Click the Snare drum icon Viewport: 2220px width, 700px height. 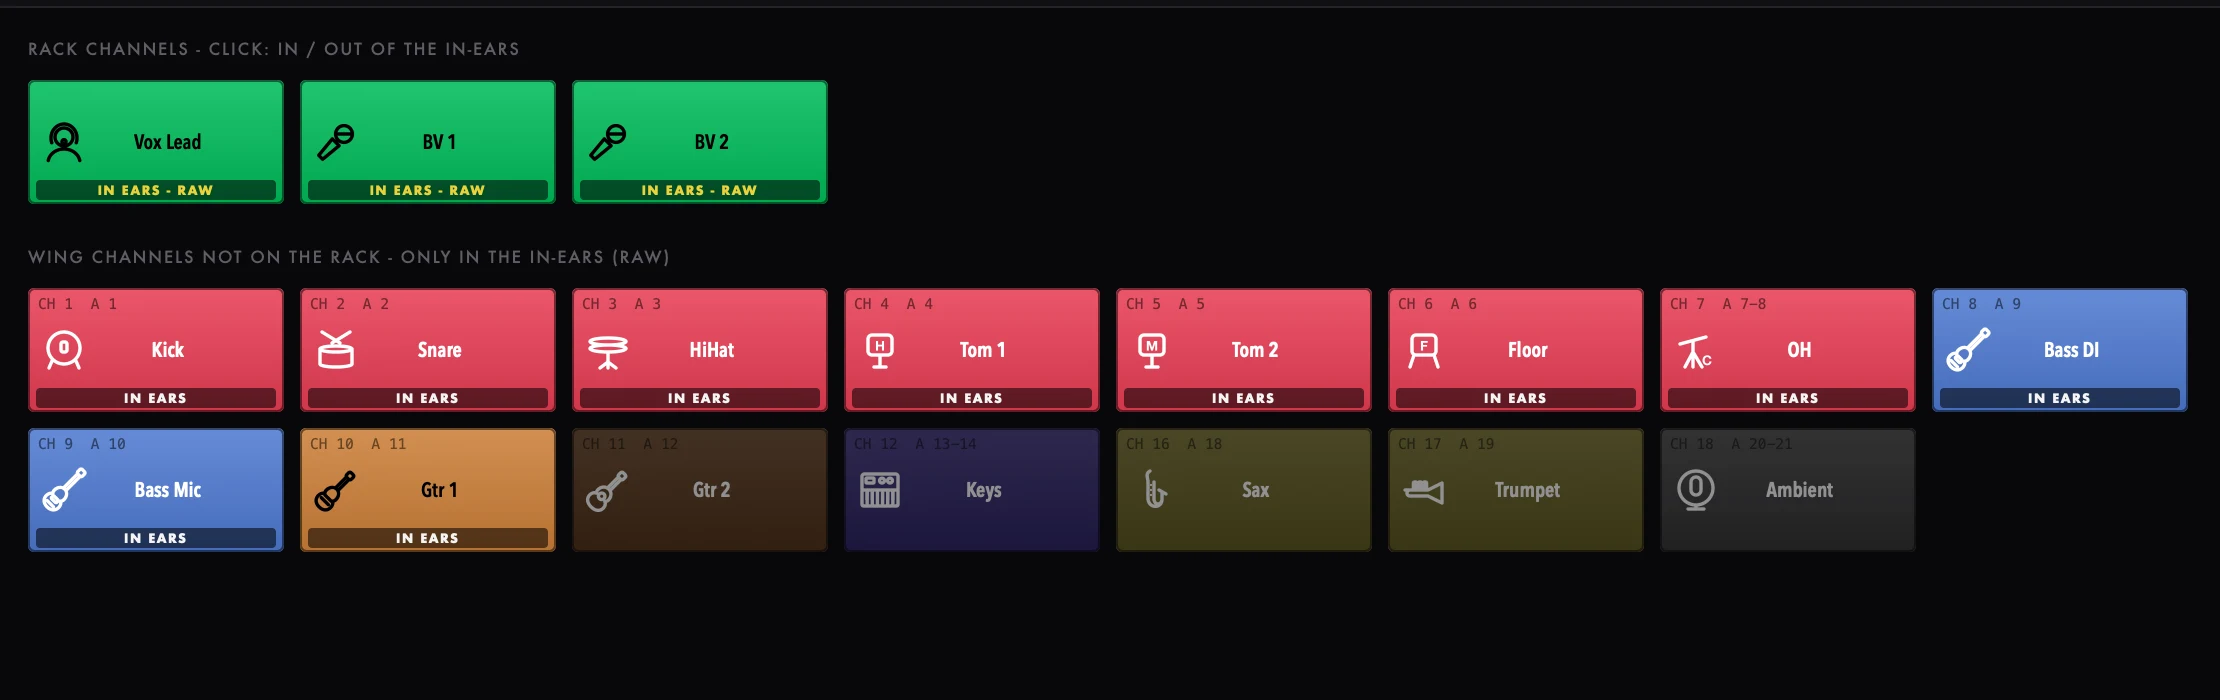coord(336,350)
